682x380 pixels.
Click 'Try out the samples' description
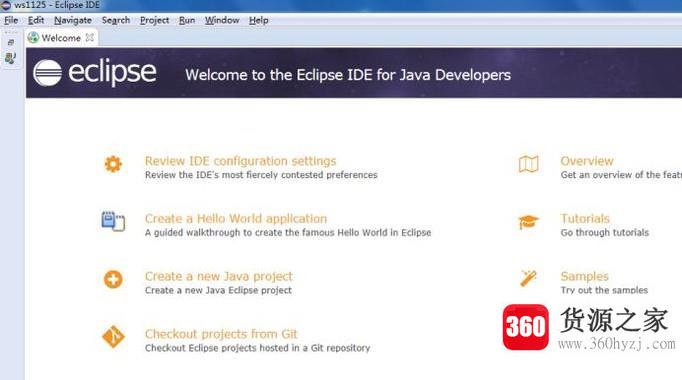point(604,290)
